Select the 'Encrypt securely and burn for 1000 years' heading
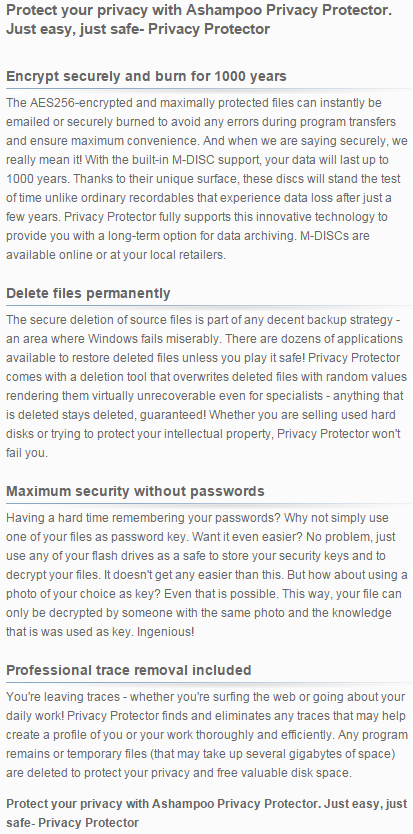 (x=146, y=76)
